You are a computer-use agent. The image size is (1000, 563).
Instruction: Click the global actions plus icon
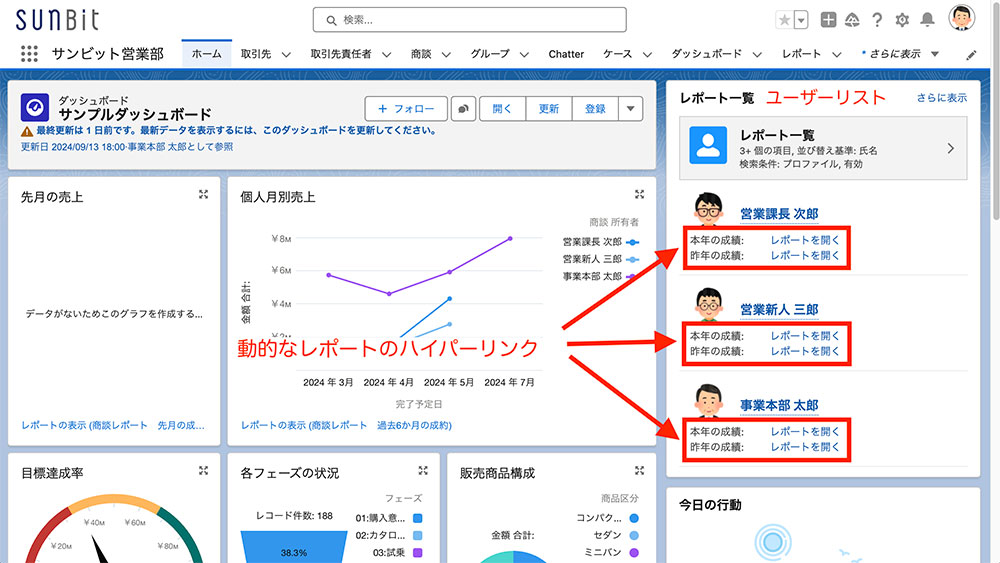pyautogui.click(x=828, y=20)
